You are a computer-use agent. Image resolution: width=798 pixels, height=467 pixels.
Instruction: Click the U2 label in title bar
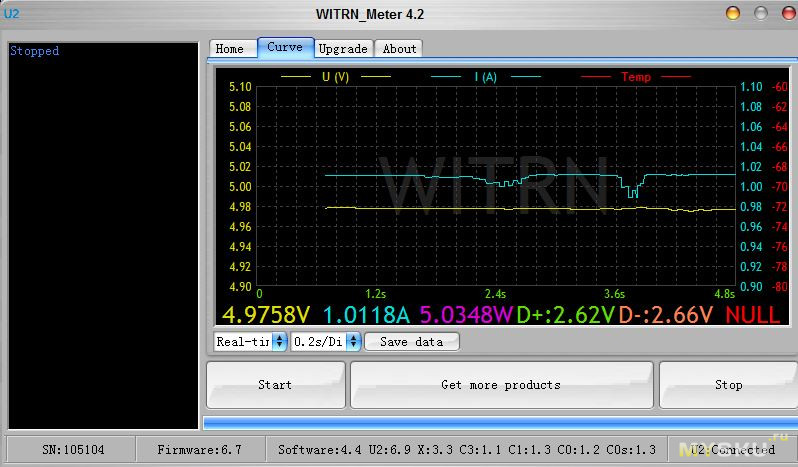(x=12, y=14)
